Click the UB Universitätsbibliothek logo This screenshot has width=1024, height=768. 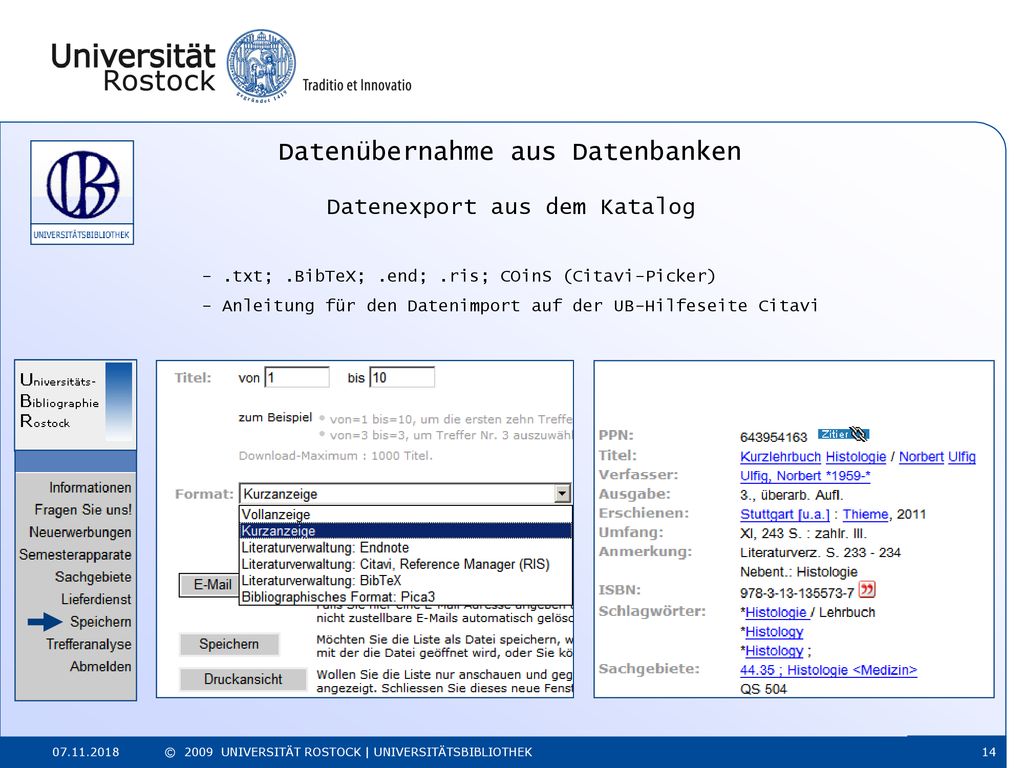[x=82, y=193]
